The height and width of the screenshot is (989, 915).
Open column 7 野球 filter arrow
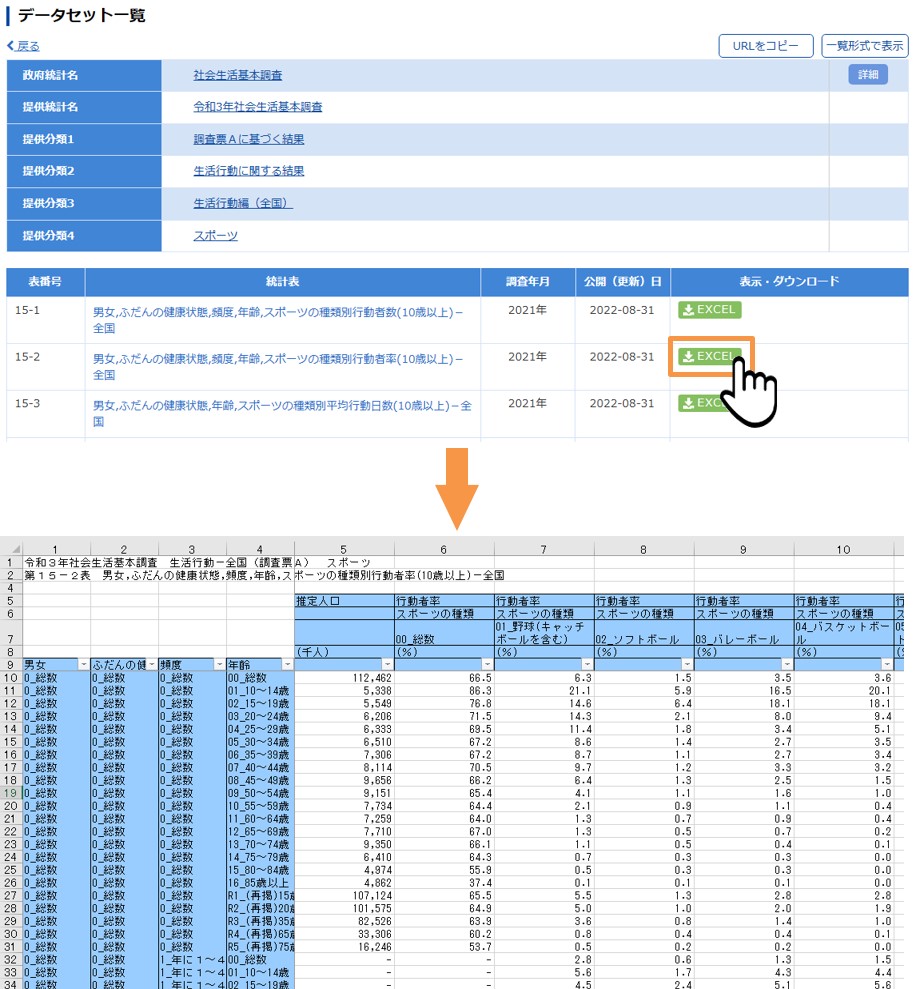pyautogui.click(x=587, y=665)
